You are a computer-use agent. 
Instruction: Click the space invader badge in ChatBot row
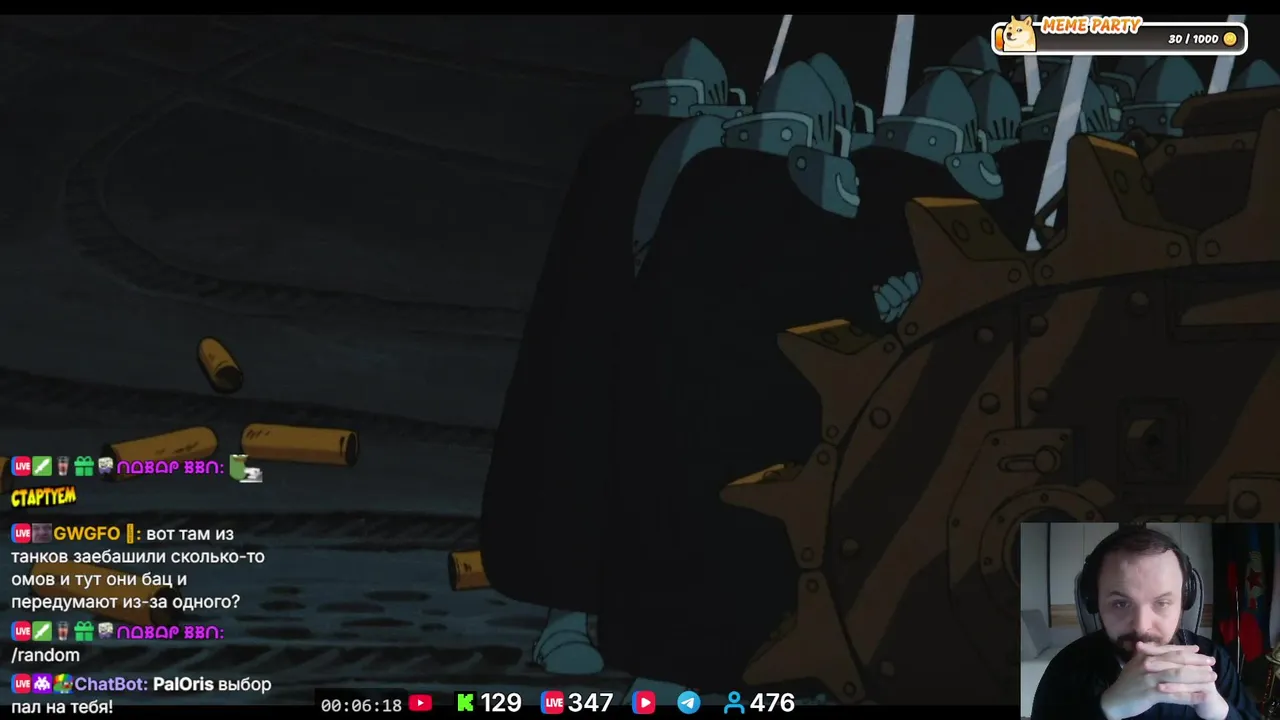[x=42, y=684]
